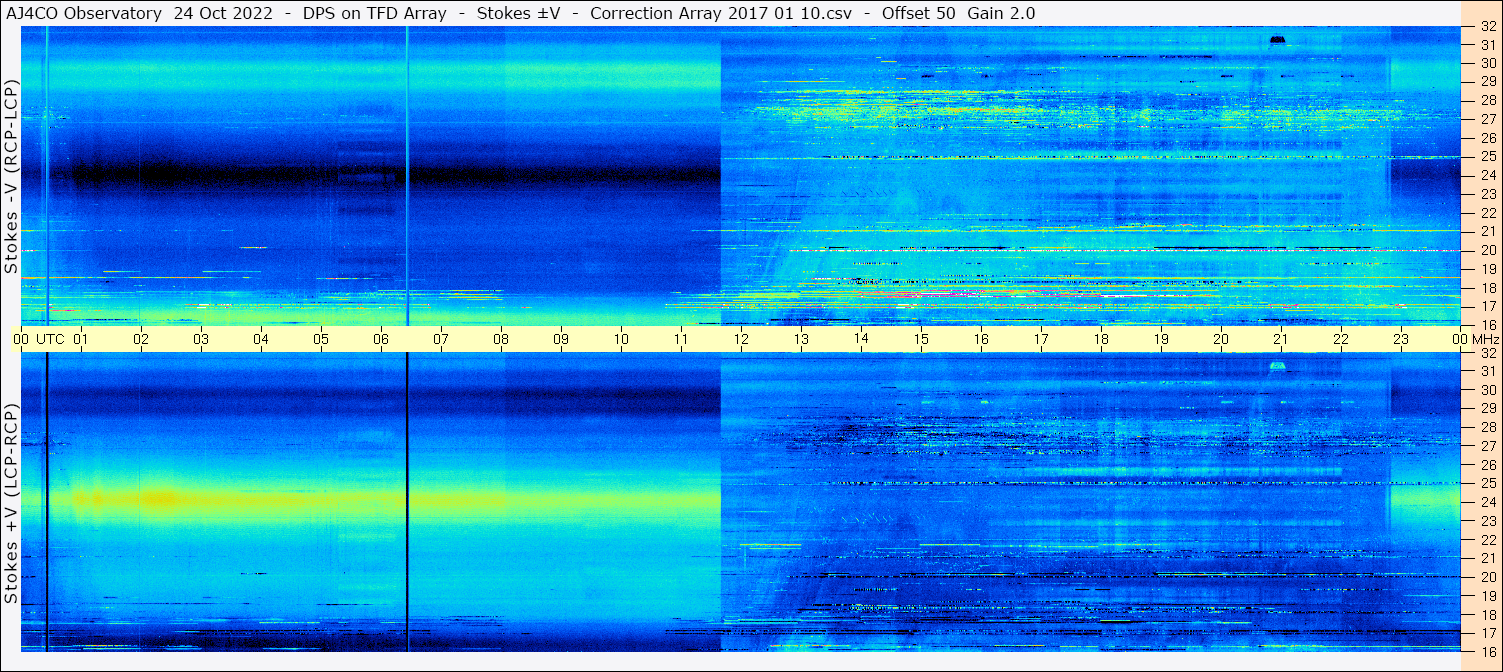Select the 17 hour tick label

point(1041,339)
